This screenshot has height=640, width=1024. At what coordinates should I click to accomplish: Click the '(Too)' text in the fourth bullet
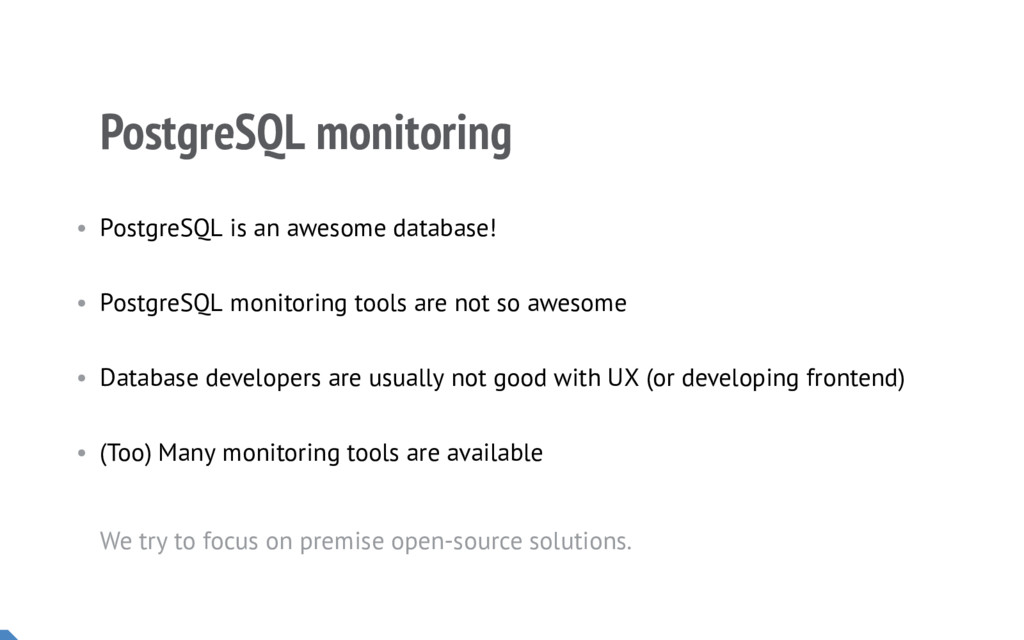click(126, 454)
